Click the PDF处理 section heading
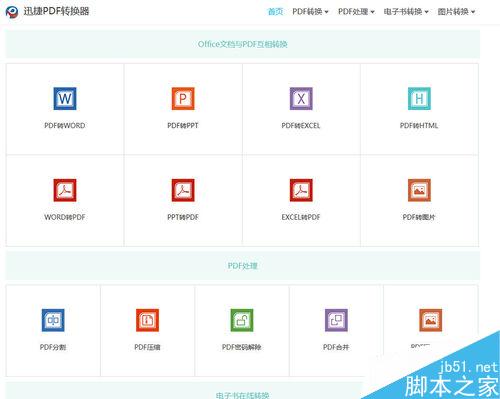The image size is (500, 399). [243, 266]
